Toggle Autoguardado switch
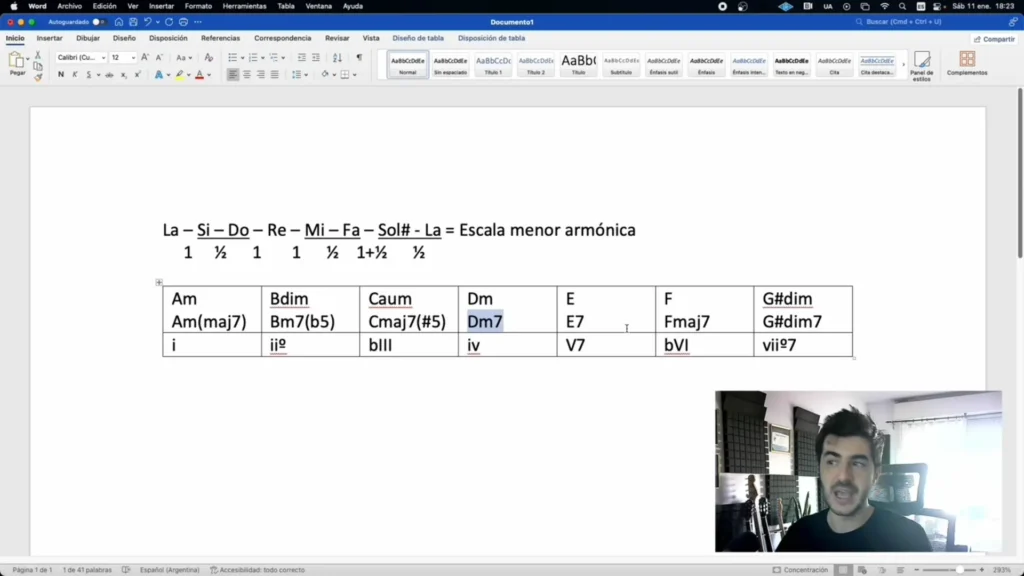Viewport: 1024px width, 576px height. [98, 22]
